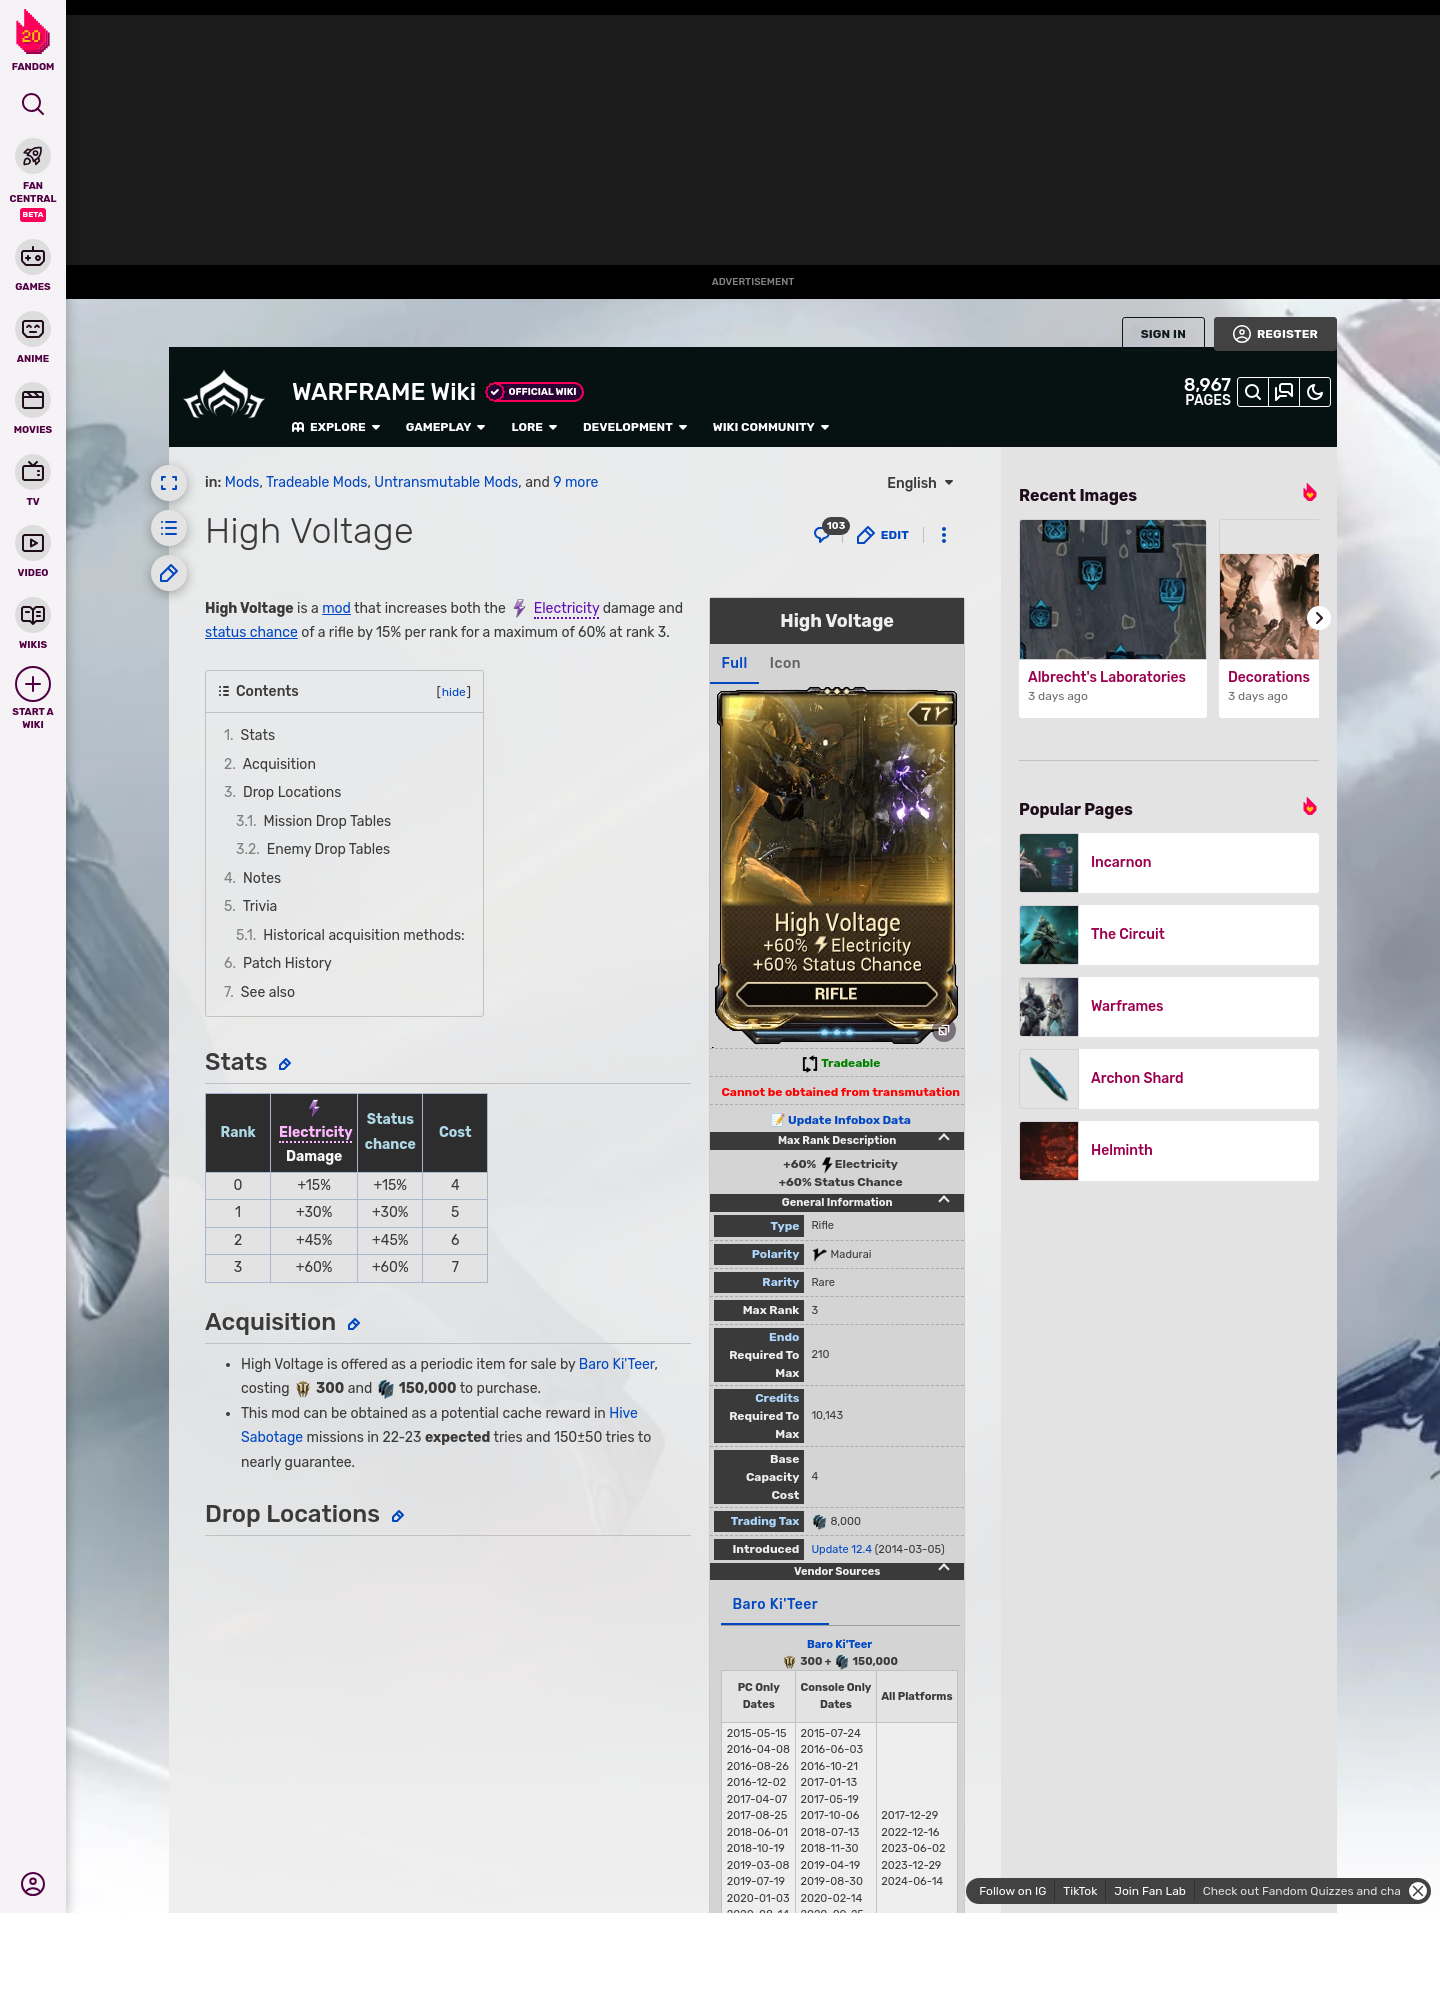The width and height of the screenshot is (1440, 2000).
Task: Click Follow on IG link
Action: click(1012, 1891)
